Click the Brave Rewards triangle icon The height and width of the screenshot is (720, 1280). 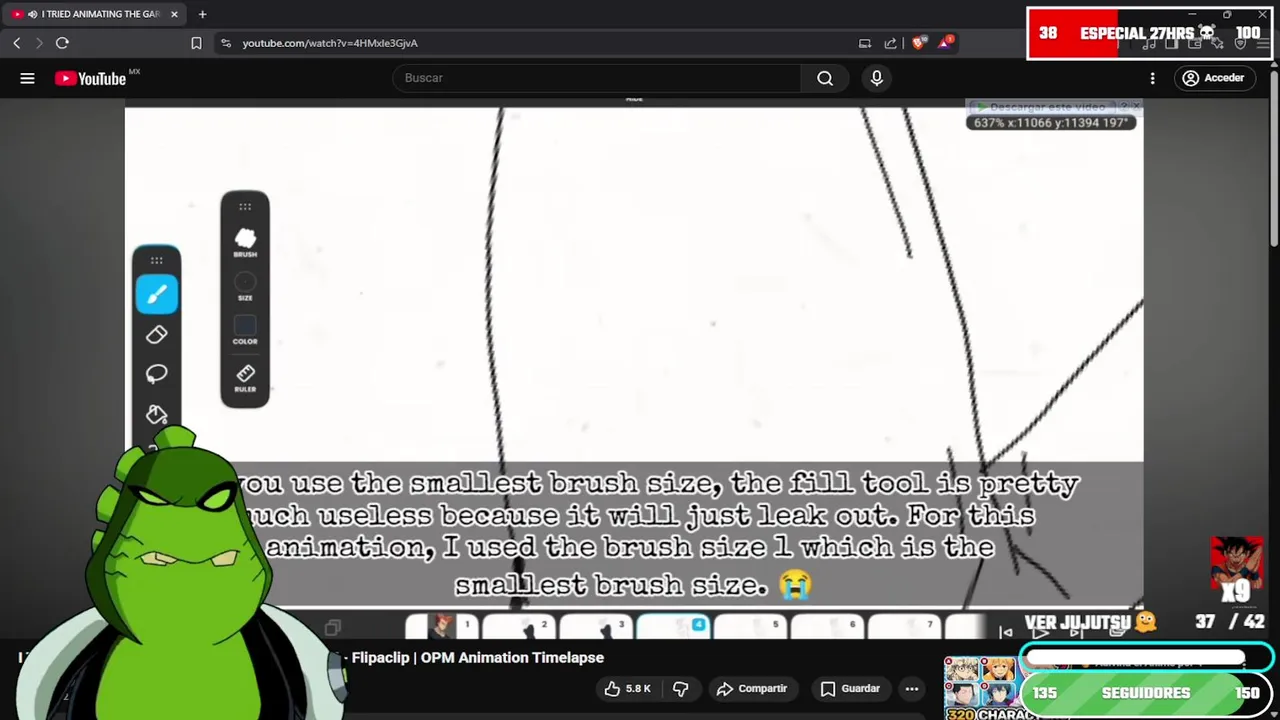pyautogui.click(x=945, y=43)
